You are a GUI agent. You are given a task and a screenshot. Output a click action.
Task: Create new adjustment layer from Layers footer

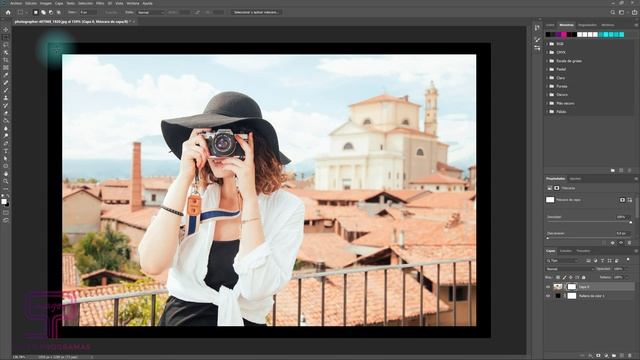pos(606,356)
